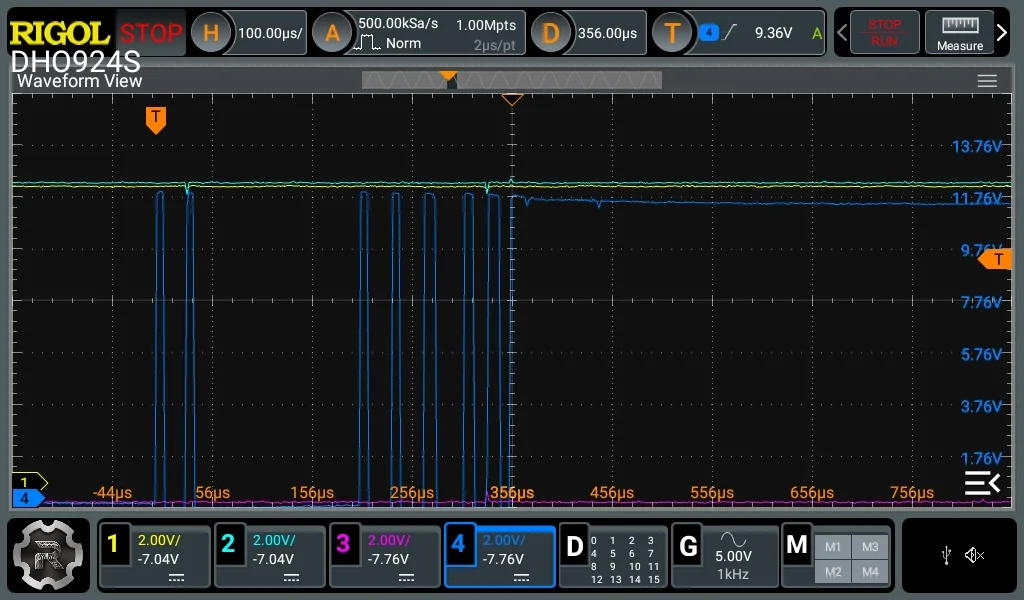Select math channel M2

pos(833,572)
